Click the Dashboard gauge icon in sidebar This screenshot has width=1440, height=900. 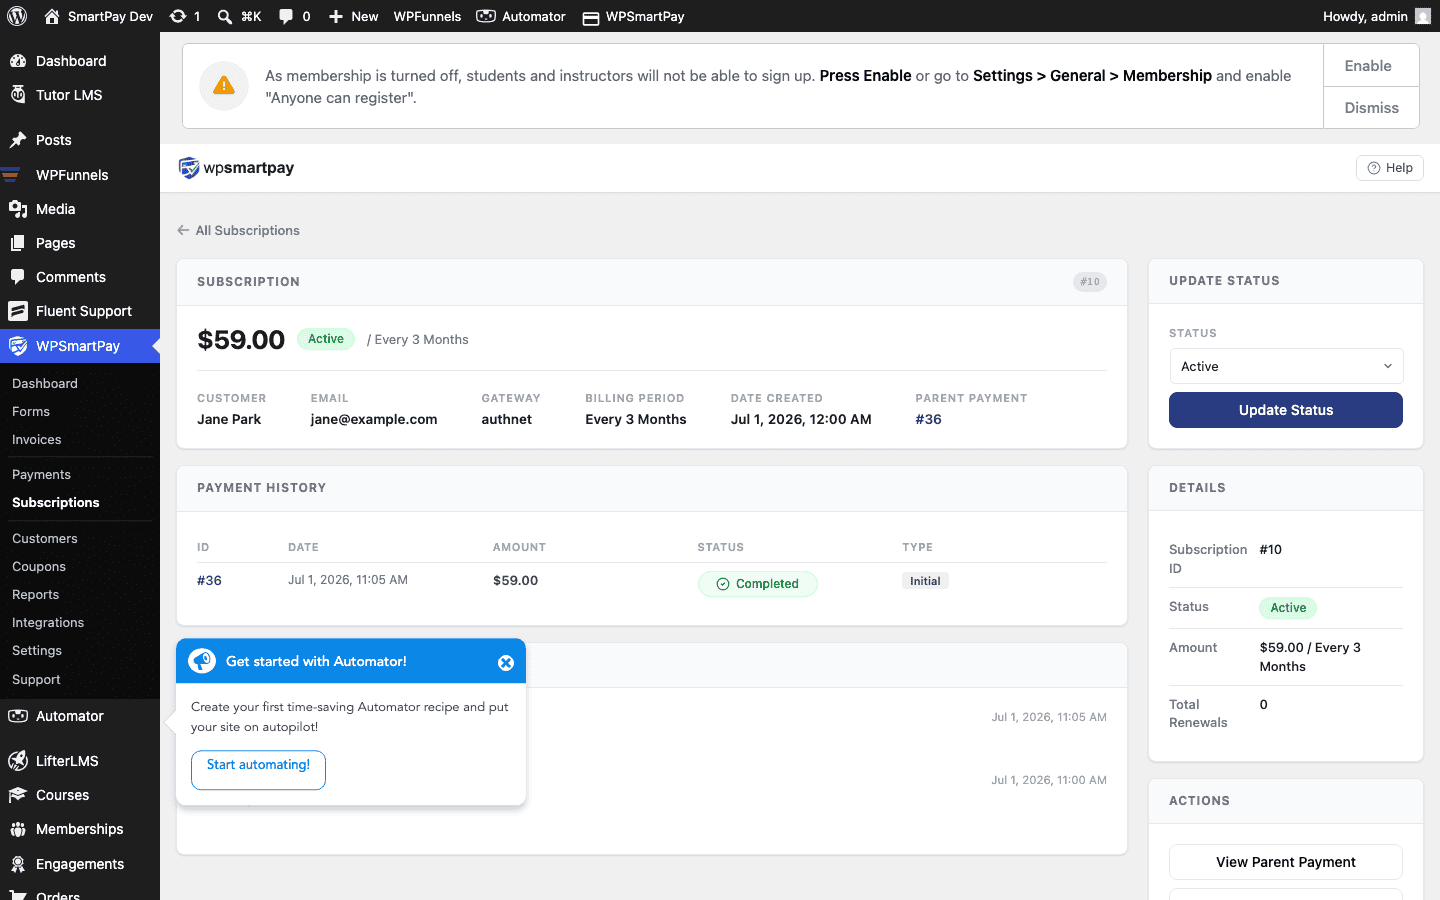coord(18,61)
